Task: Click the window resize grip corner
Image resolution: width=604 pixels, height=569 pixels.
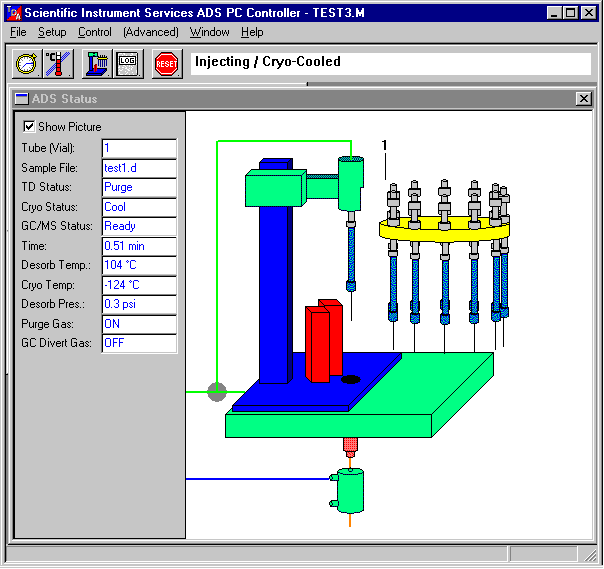Action: 589,555
